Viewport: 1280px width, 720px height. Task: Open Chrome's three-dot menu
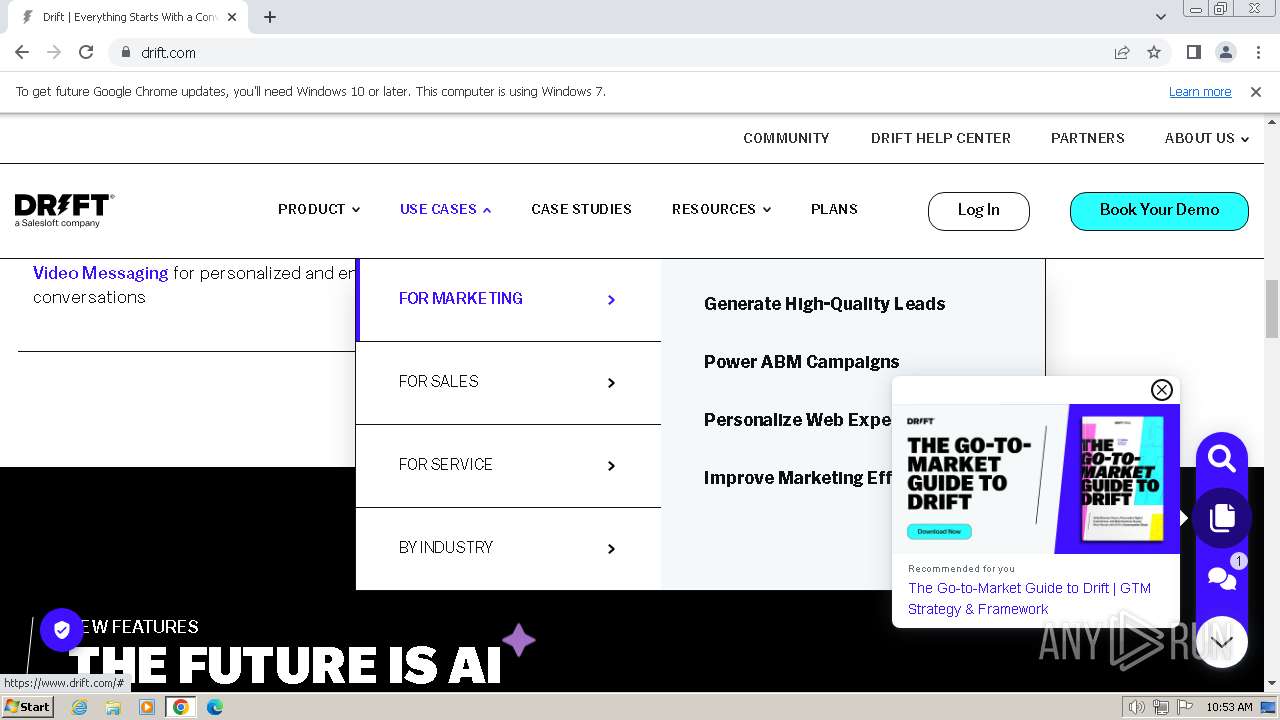point(1257,52)
